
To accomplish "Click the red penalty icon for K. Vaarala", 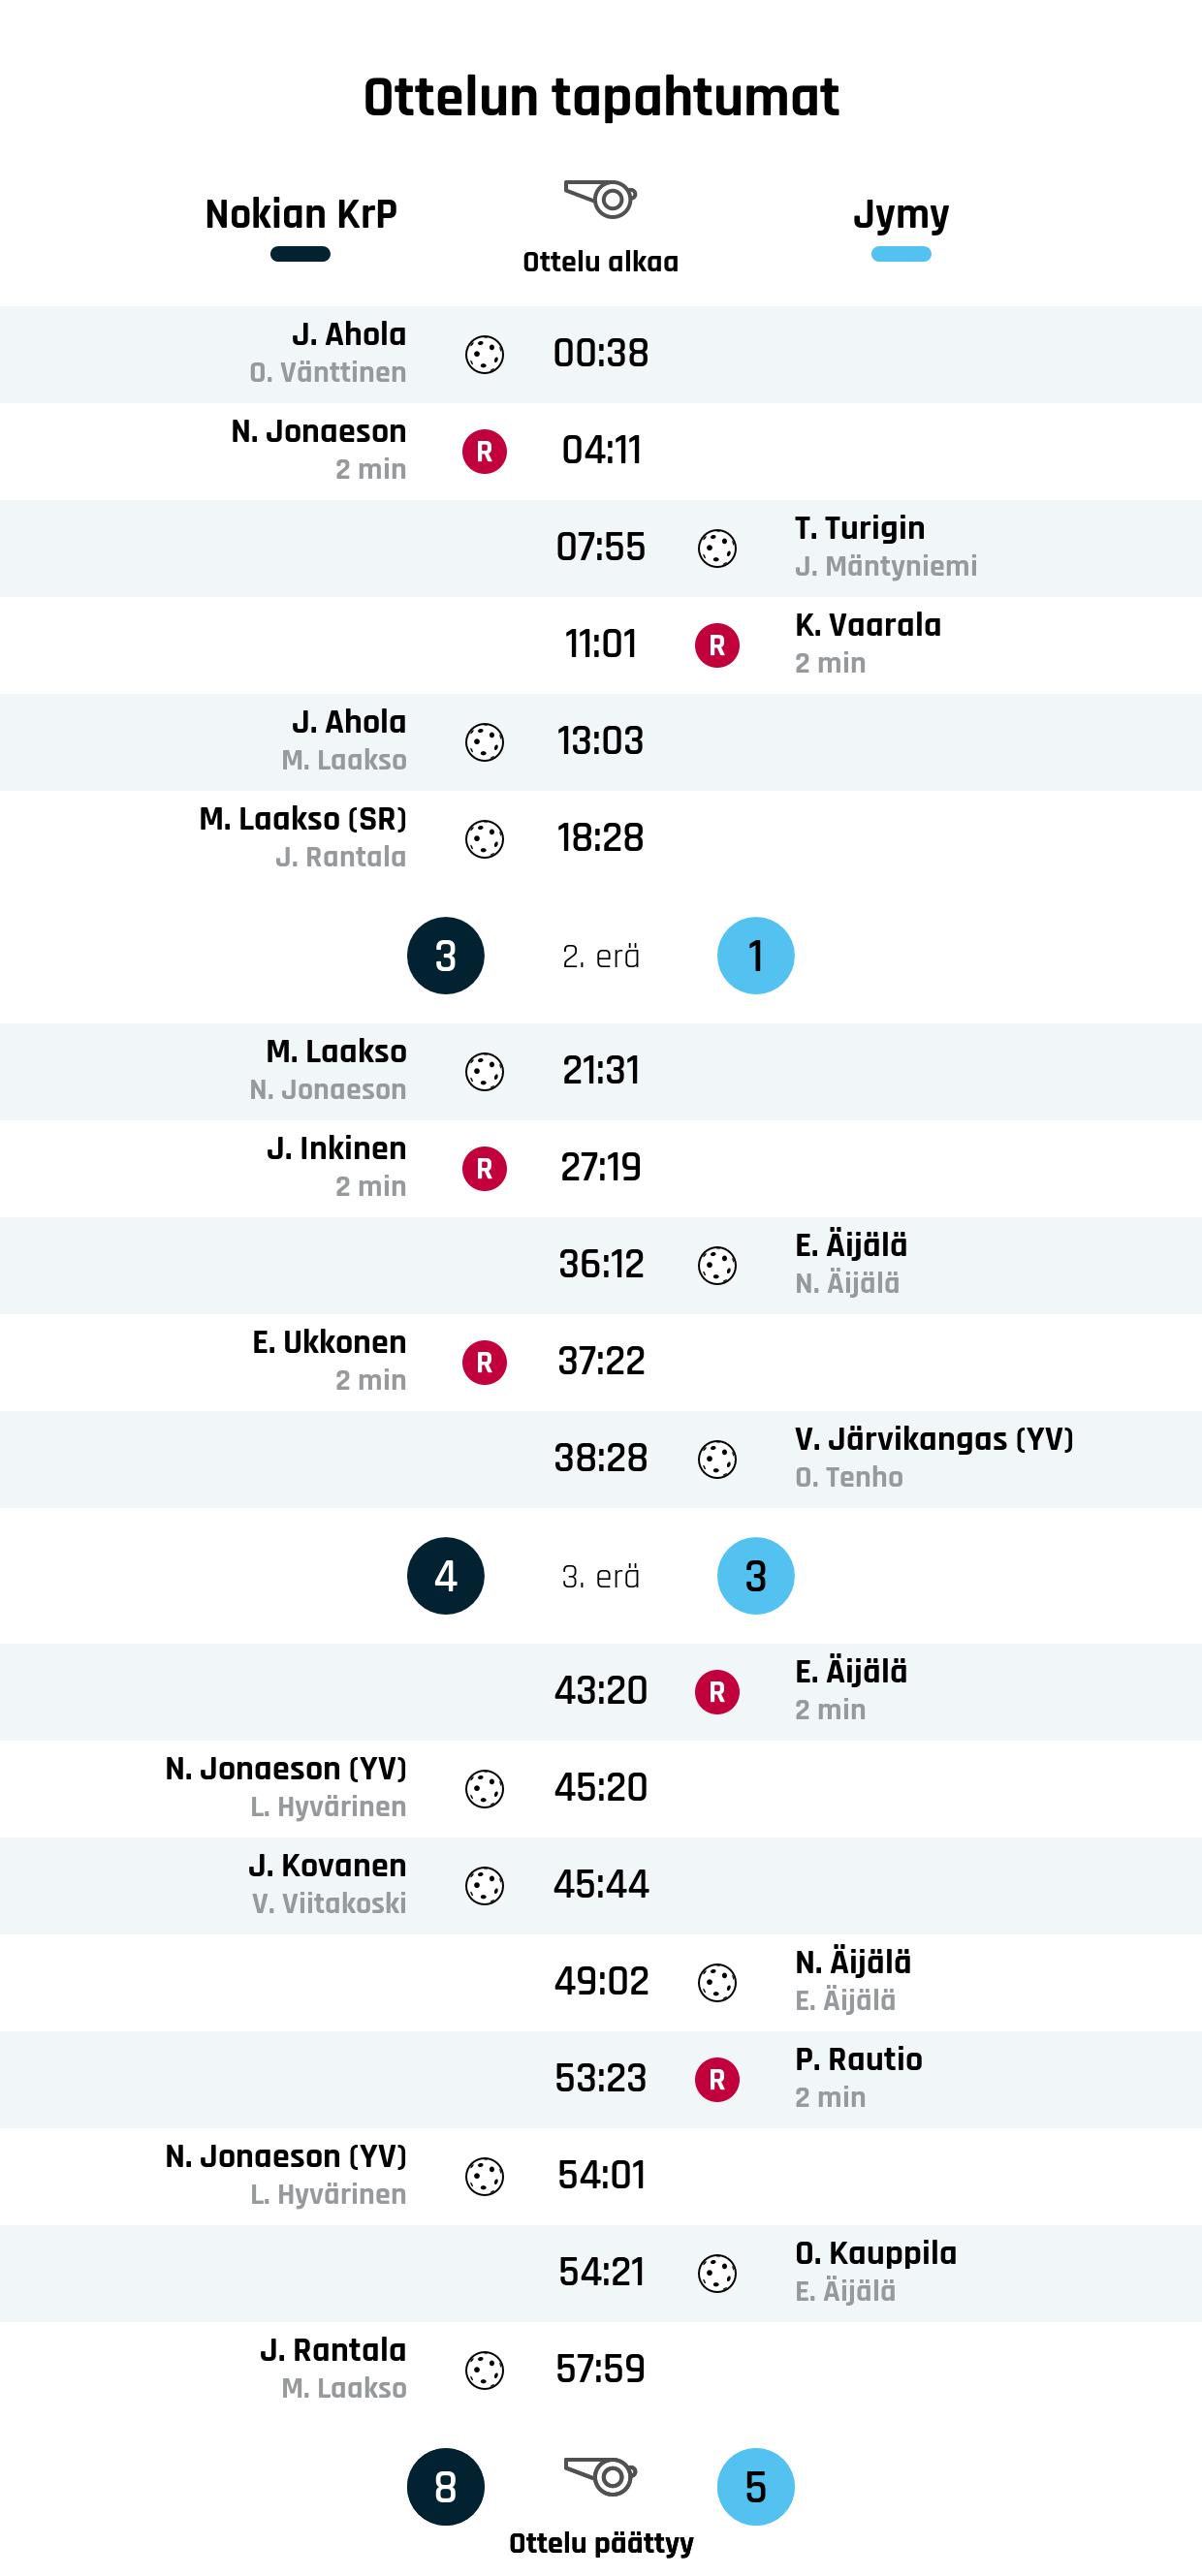I will pos(717,646).
